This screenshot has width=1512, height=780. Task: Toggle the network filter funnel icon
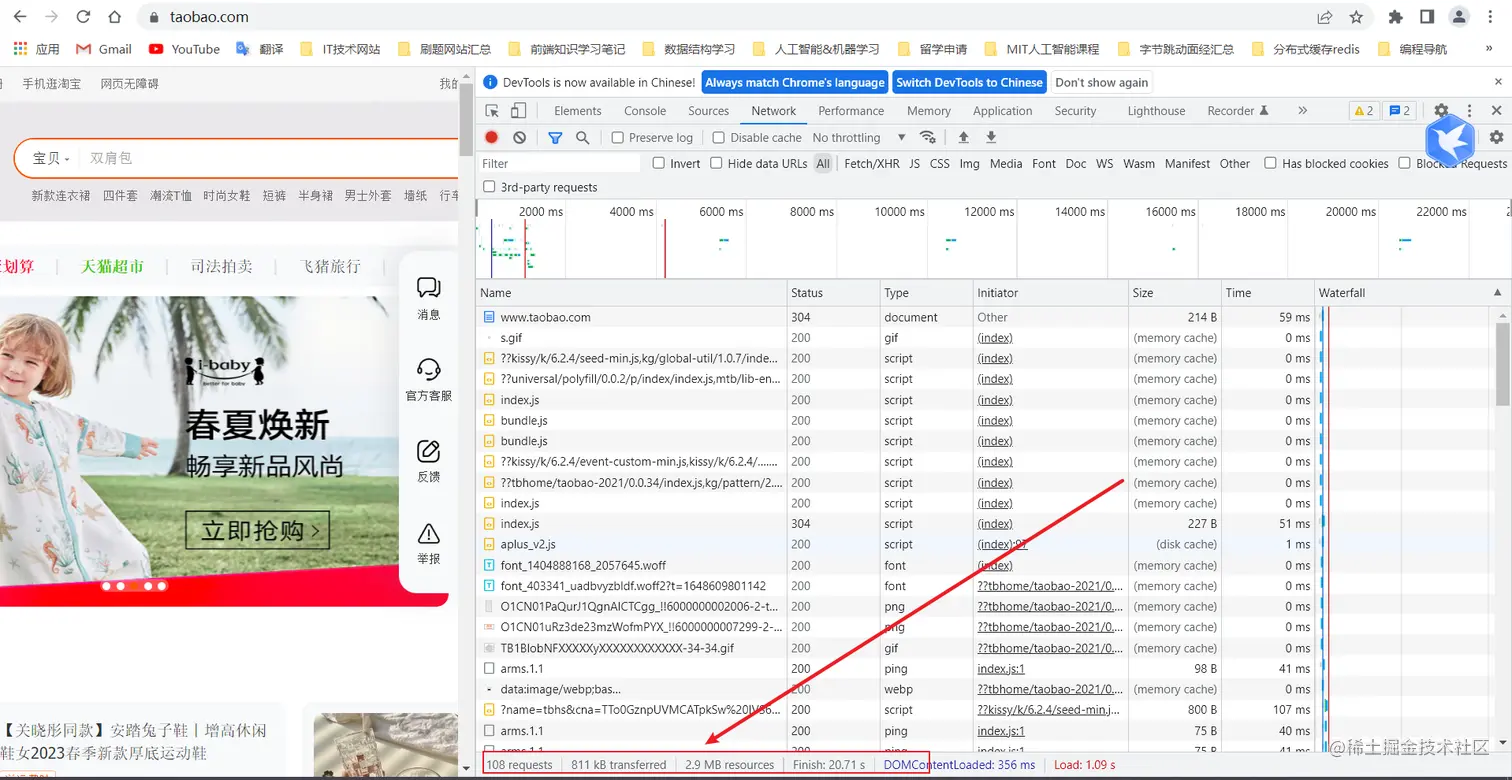555,137
